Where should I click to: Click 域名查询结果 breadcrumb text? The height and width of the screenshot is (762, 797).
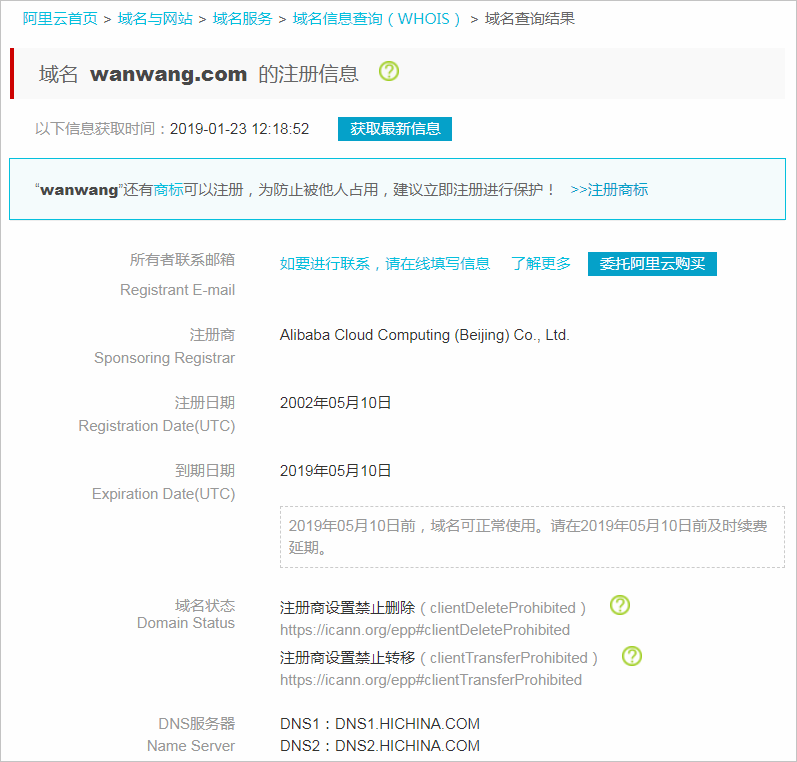click(x=530, y=19)
